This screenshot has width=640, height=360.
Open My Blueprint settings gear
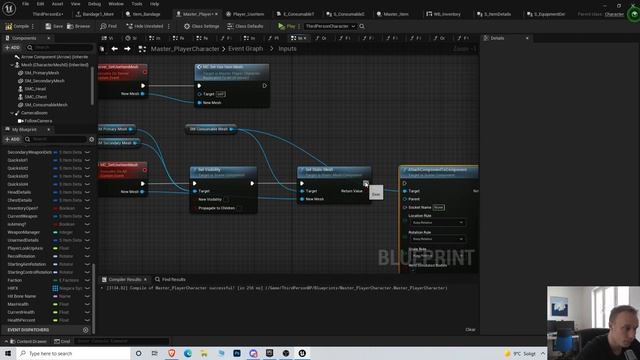coord(91,139)
